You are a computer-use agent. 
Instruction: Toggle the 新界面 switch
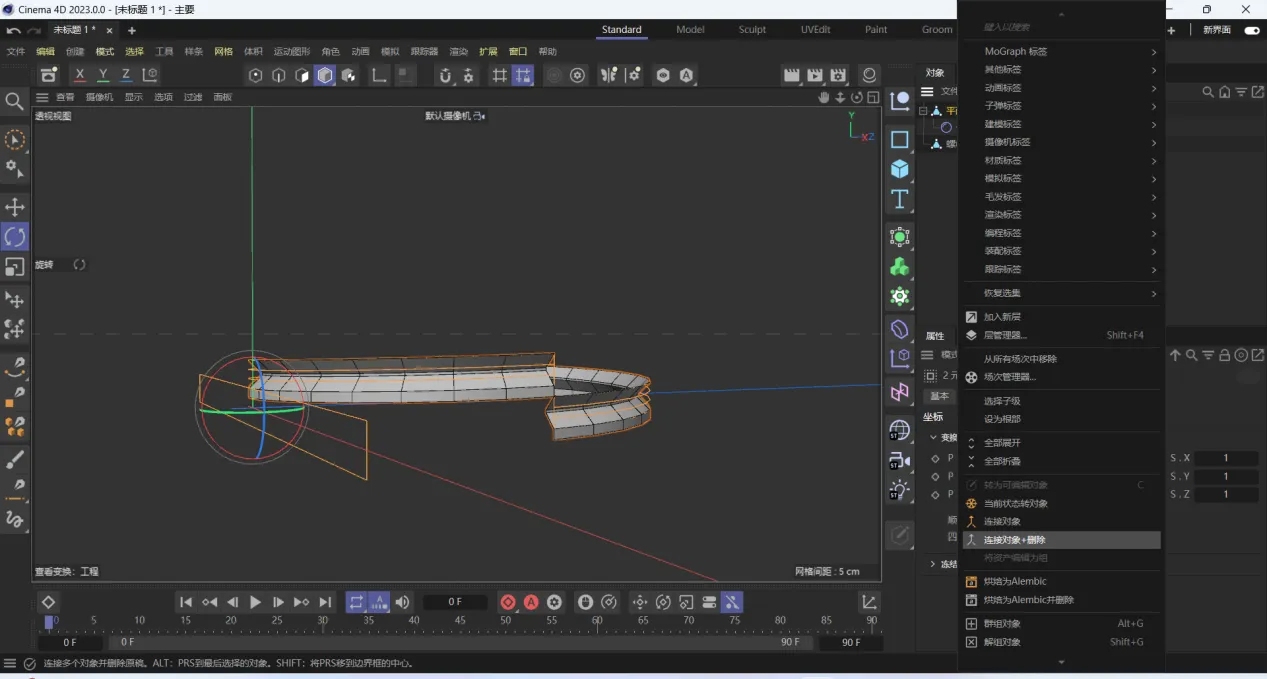[x=1251, y=30]
